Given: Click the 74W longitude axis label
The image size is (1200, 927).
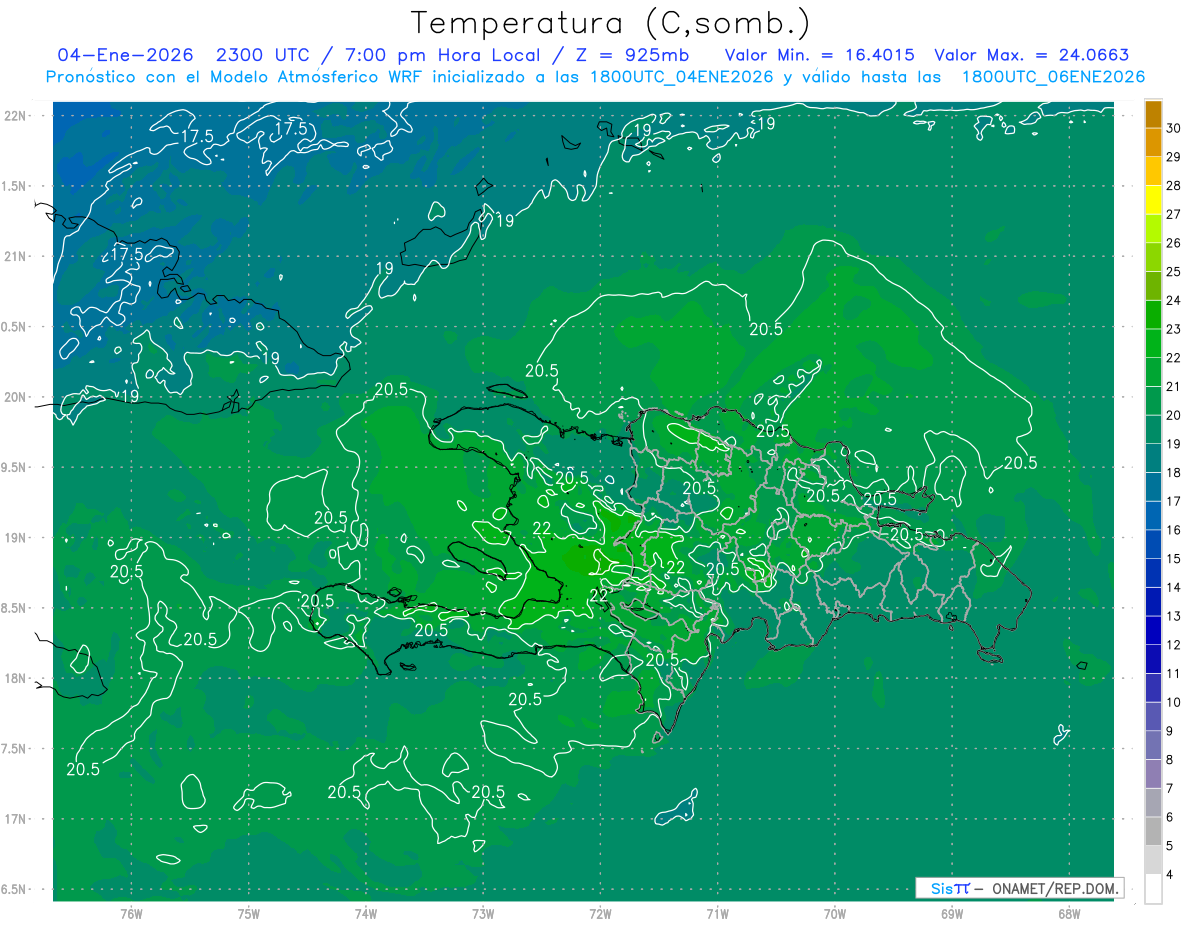Looking at the screenshot, I should click(365, 913).
